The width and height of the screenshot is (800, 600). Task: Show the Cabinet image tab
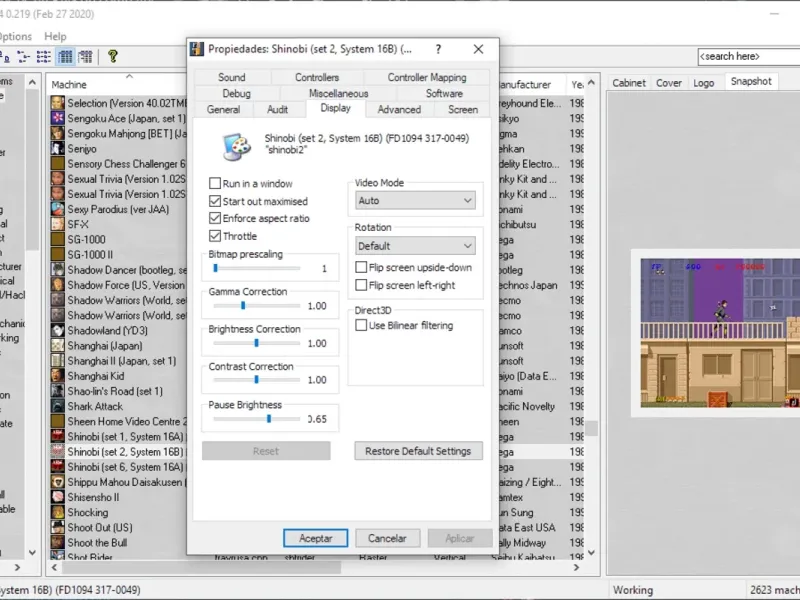point(629,83)
